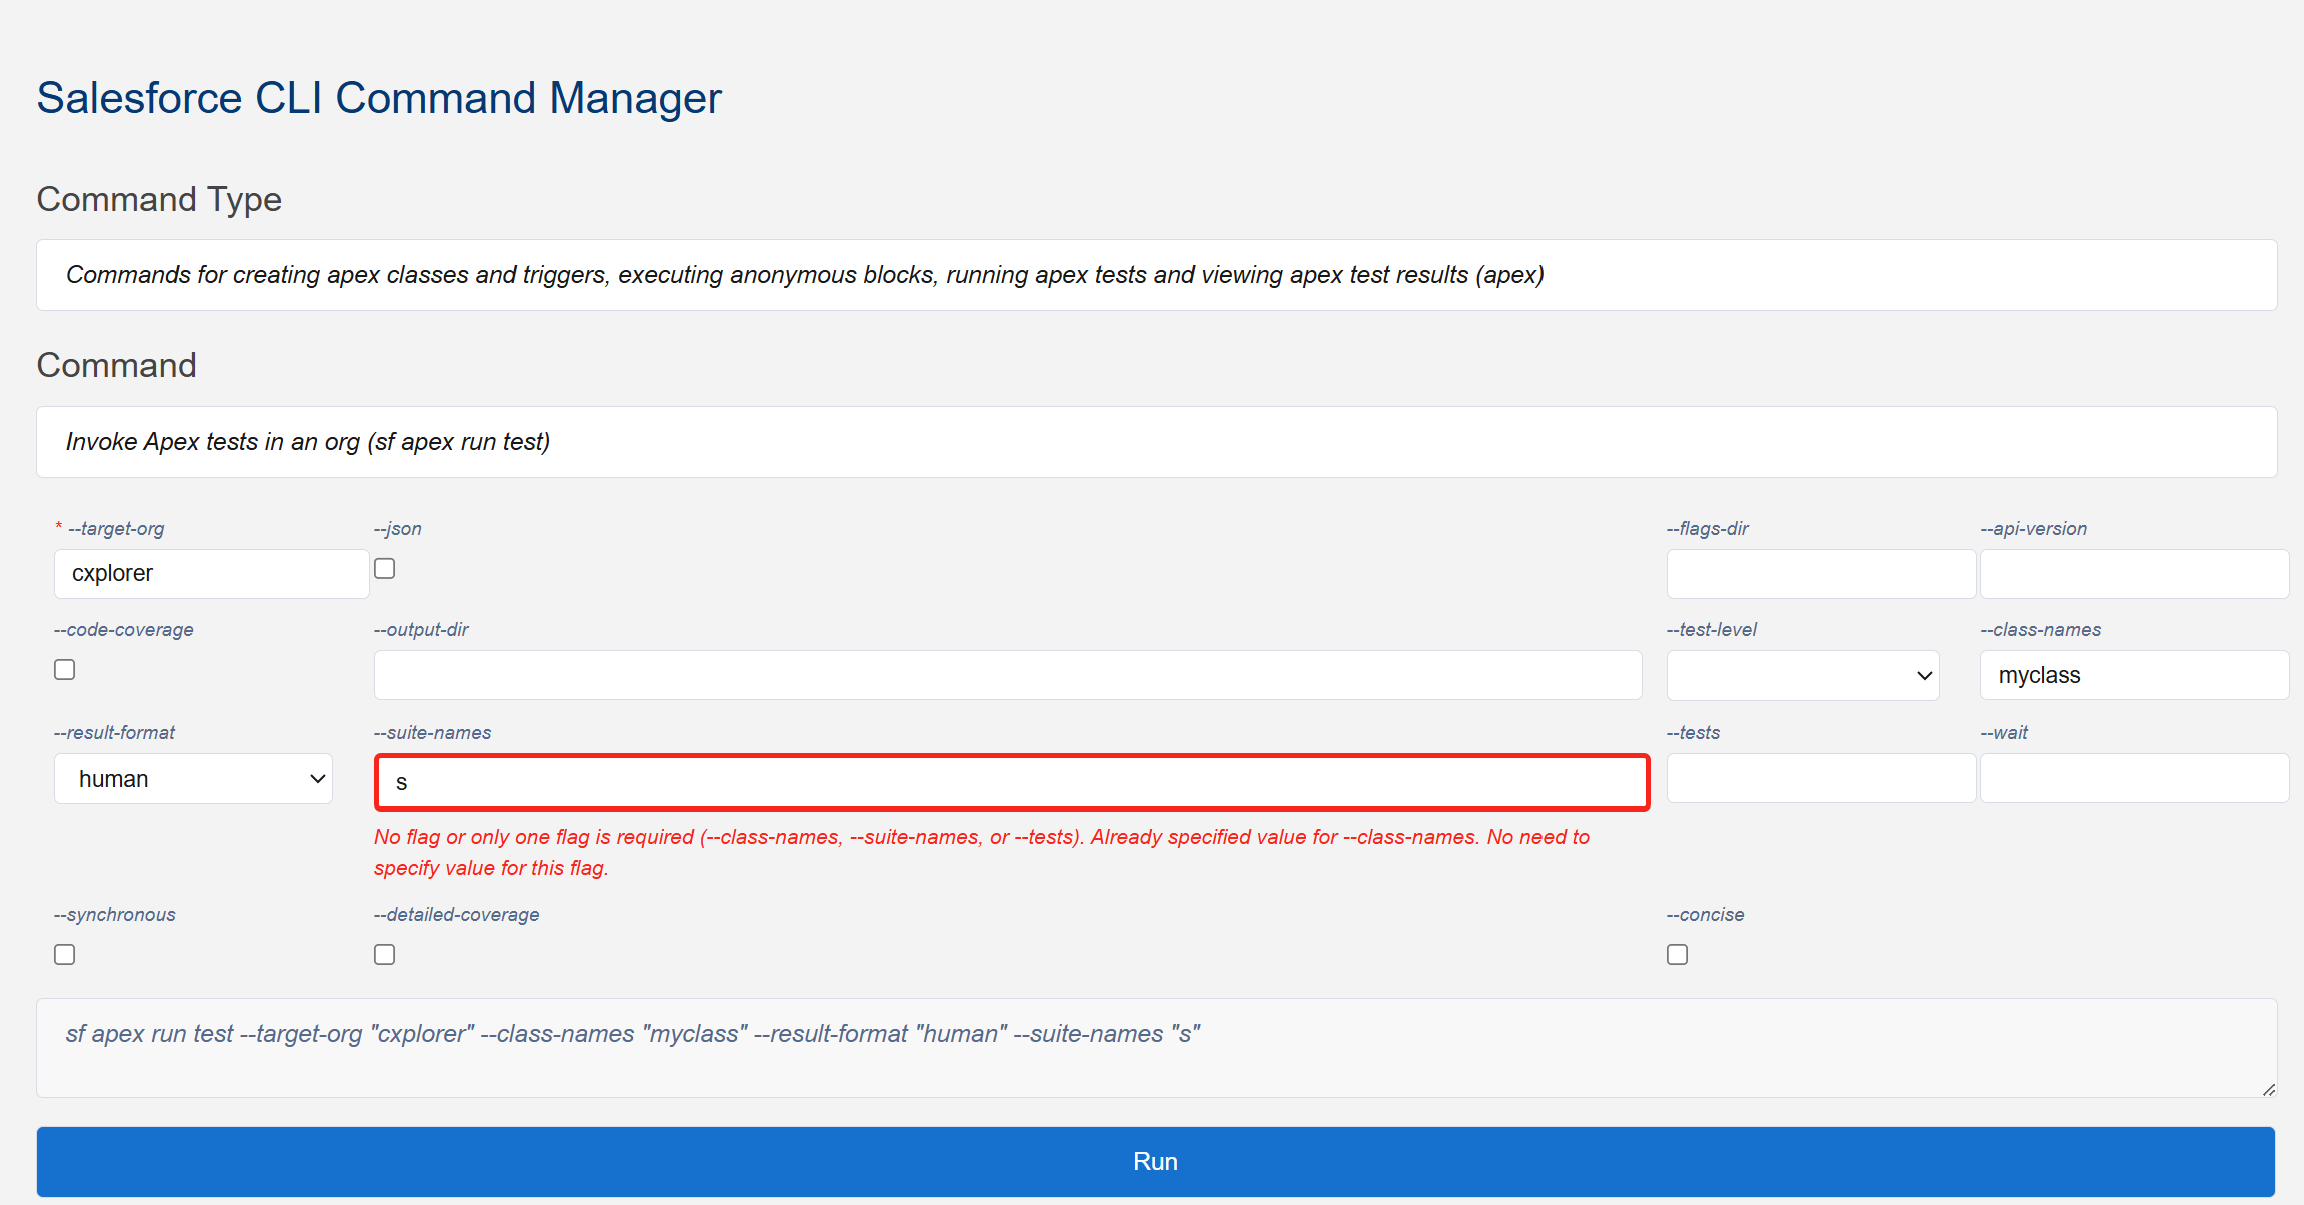The height and width of the screenshot is (1205, 2304).
Task: Click the --api-version input box
Action: click(x=2134, y=574)
